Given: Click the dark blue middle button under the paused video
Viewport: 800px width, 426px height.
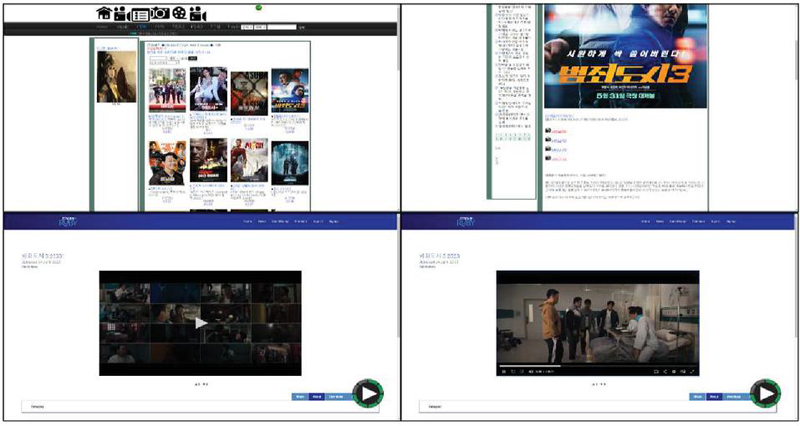Looking at the screenshot, I should click(x=316, y=396).
